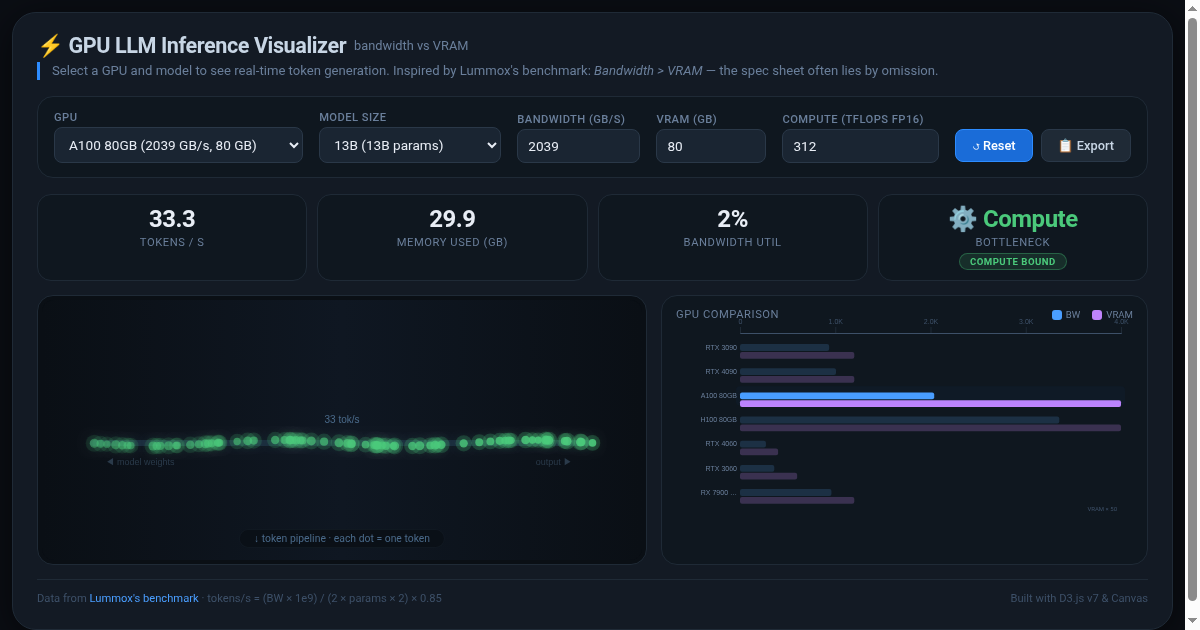Click the RX 7900 chart label
1200x630 pixels.
coord(719,493)
